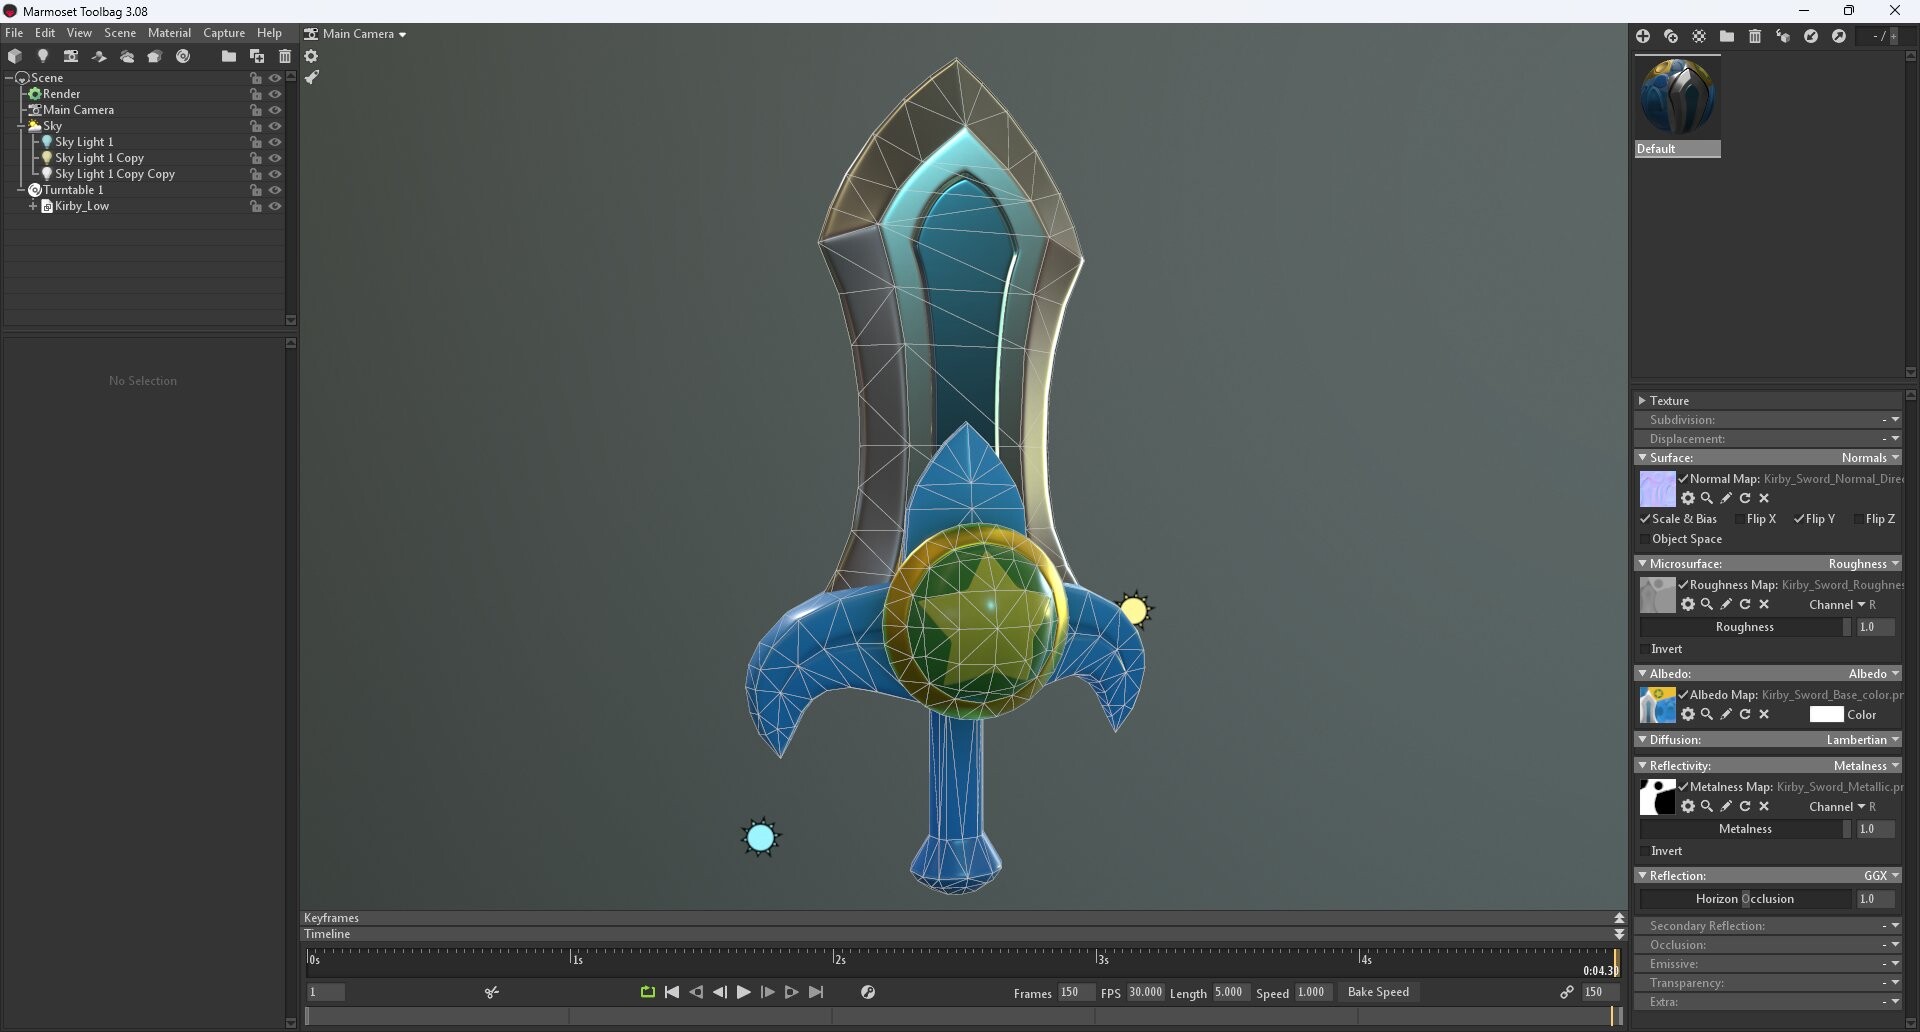Duplicate the selected material

point(1671,36)
